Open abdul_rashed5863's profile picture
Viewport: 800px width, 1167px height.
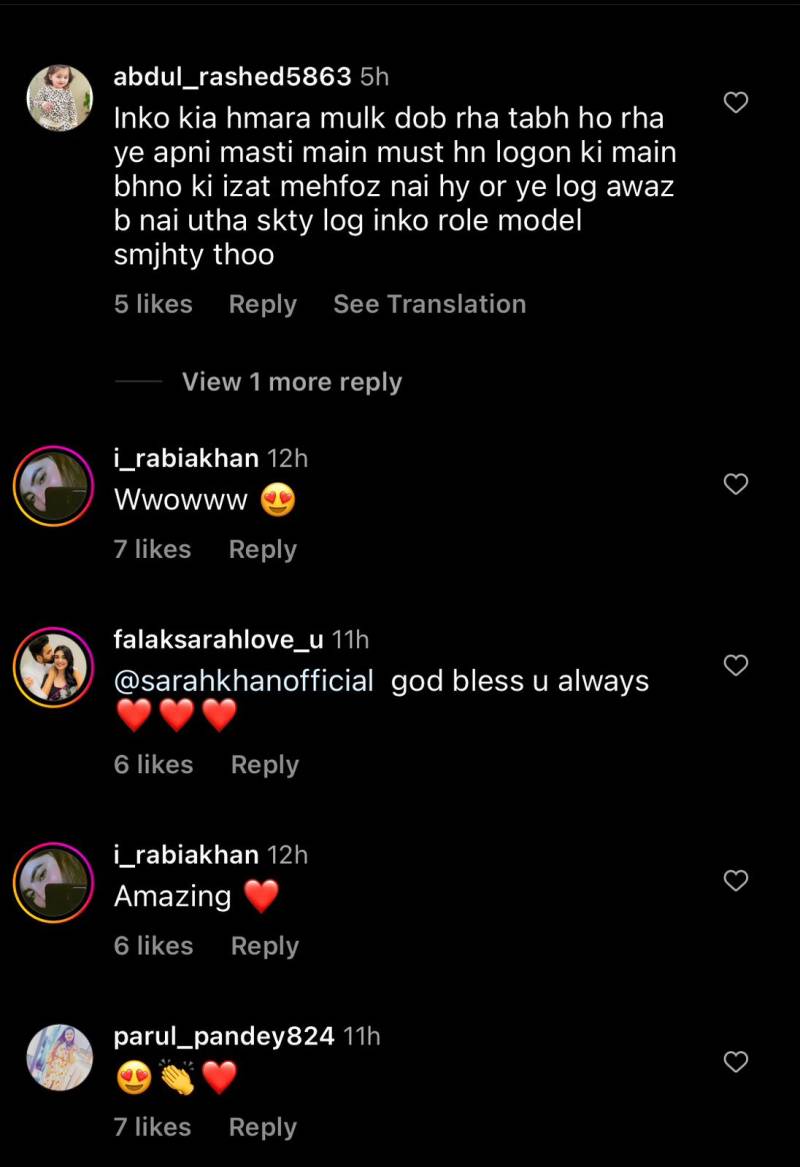60,98
